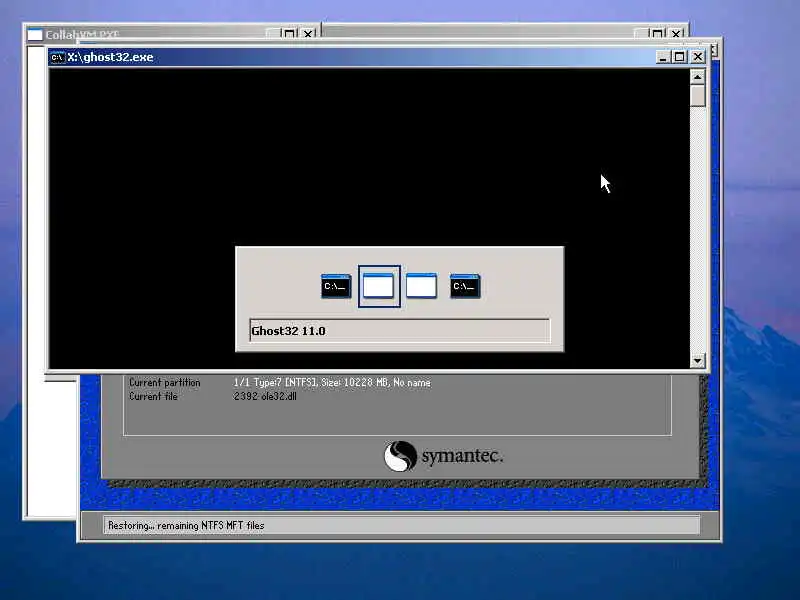Click the '2392 ole32.dll' file value
The width and height of the screenshot is (800, 600).
click(x=265, y=396)
